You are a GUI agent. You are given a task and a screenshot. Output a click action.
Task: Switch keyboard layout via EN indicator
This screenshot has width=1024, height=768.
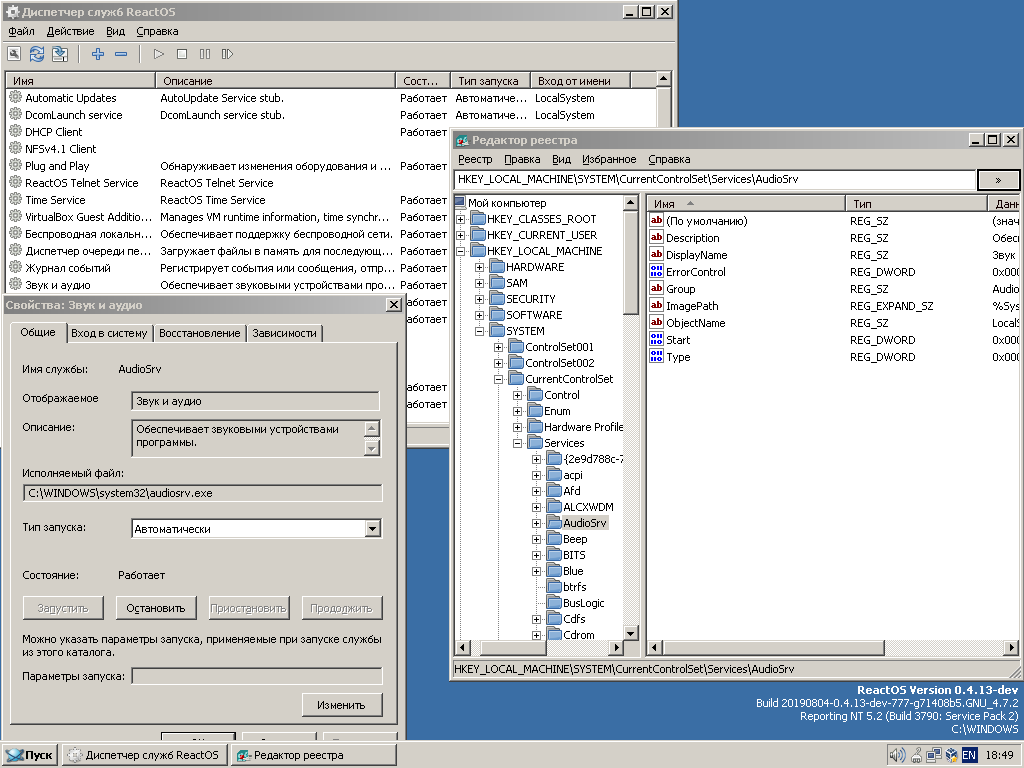click(969, 755)
